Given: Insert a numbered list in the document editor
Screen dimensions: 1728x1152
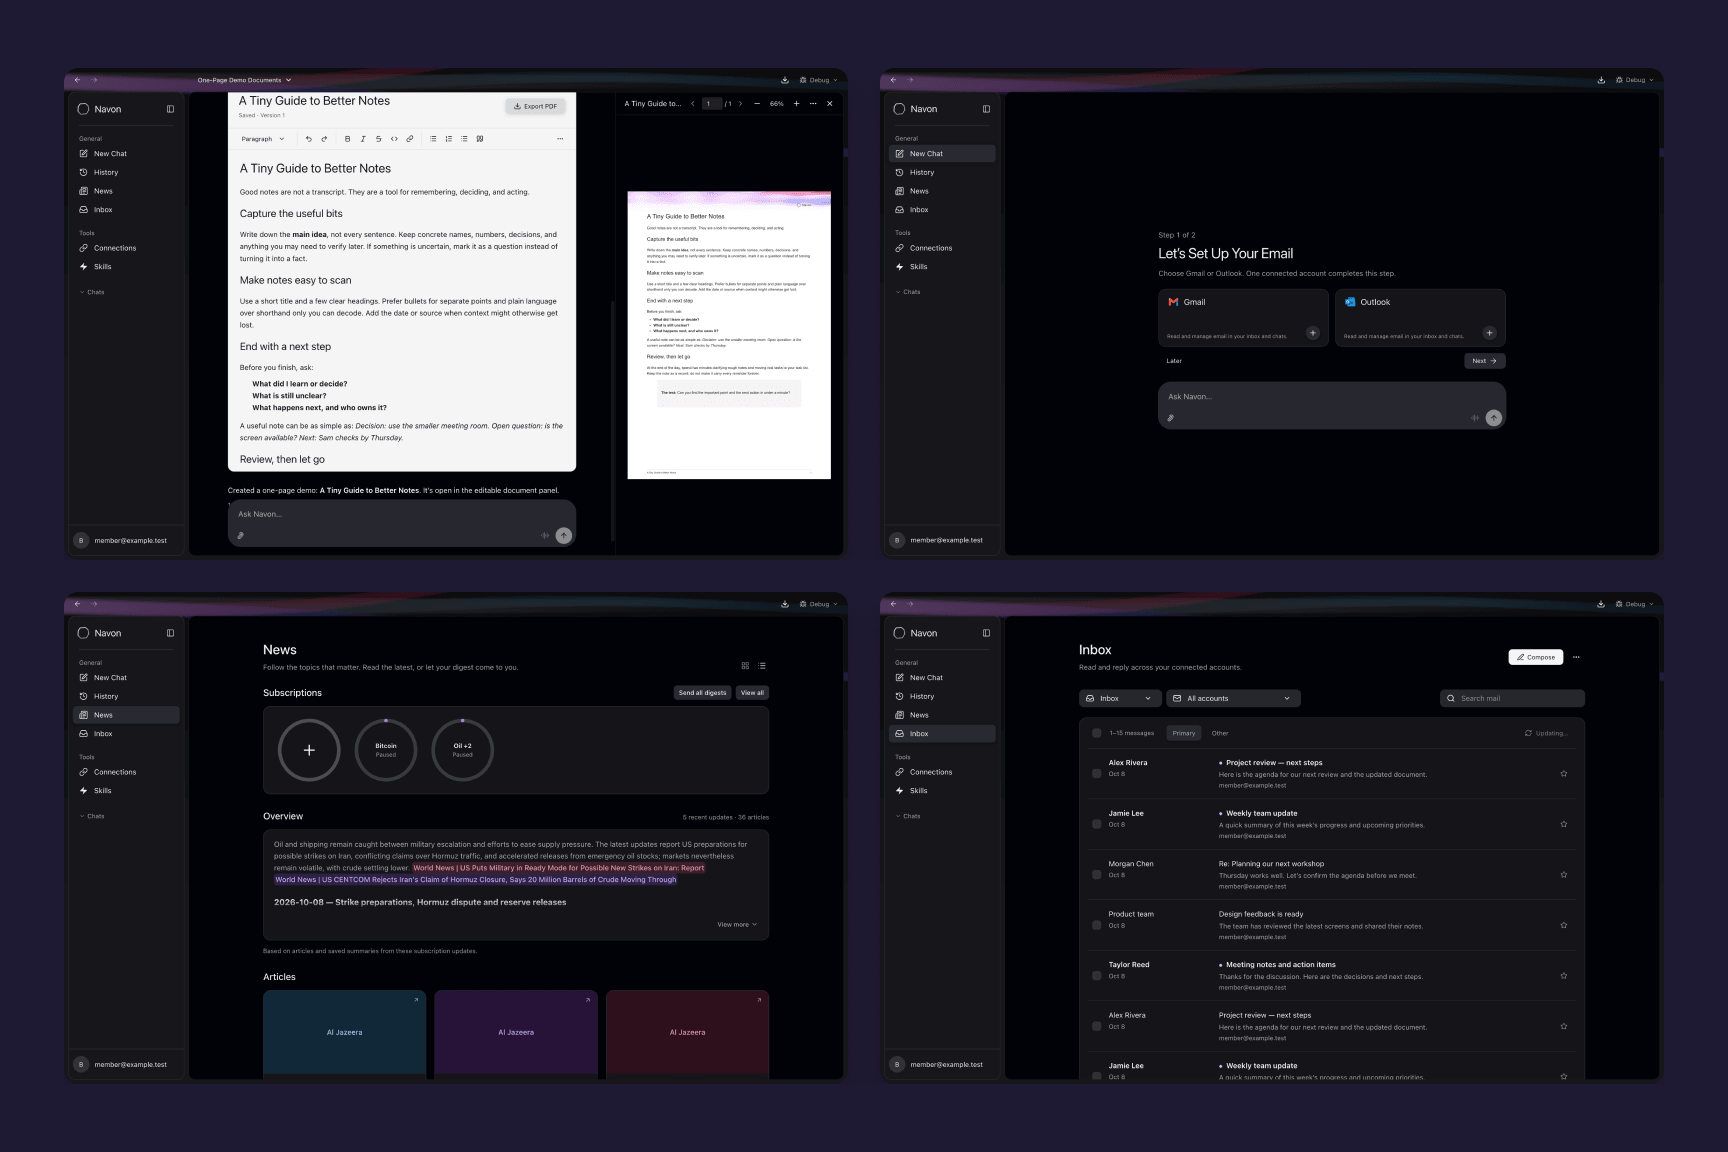Looking at the screenshot, I should pos(448,139).
